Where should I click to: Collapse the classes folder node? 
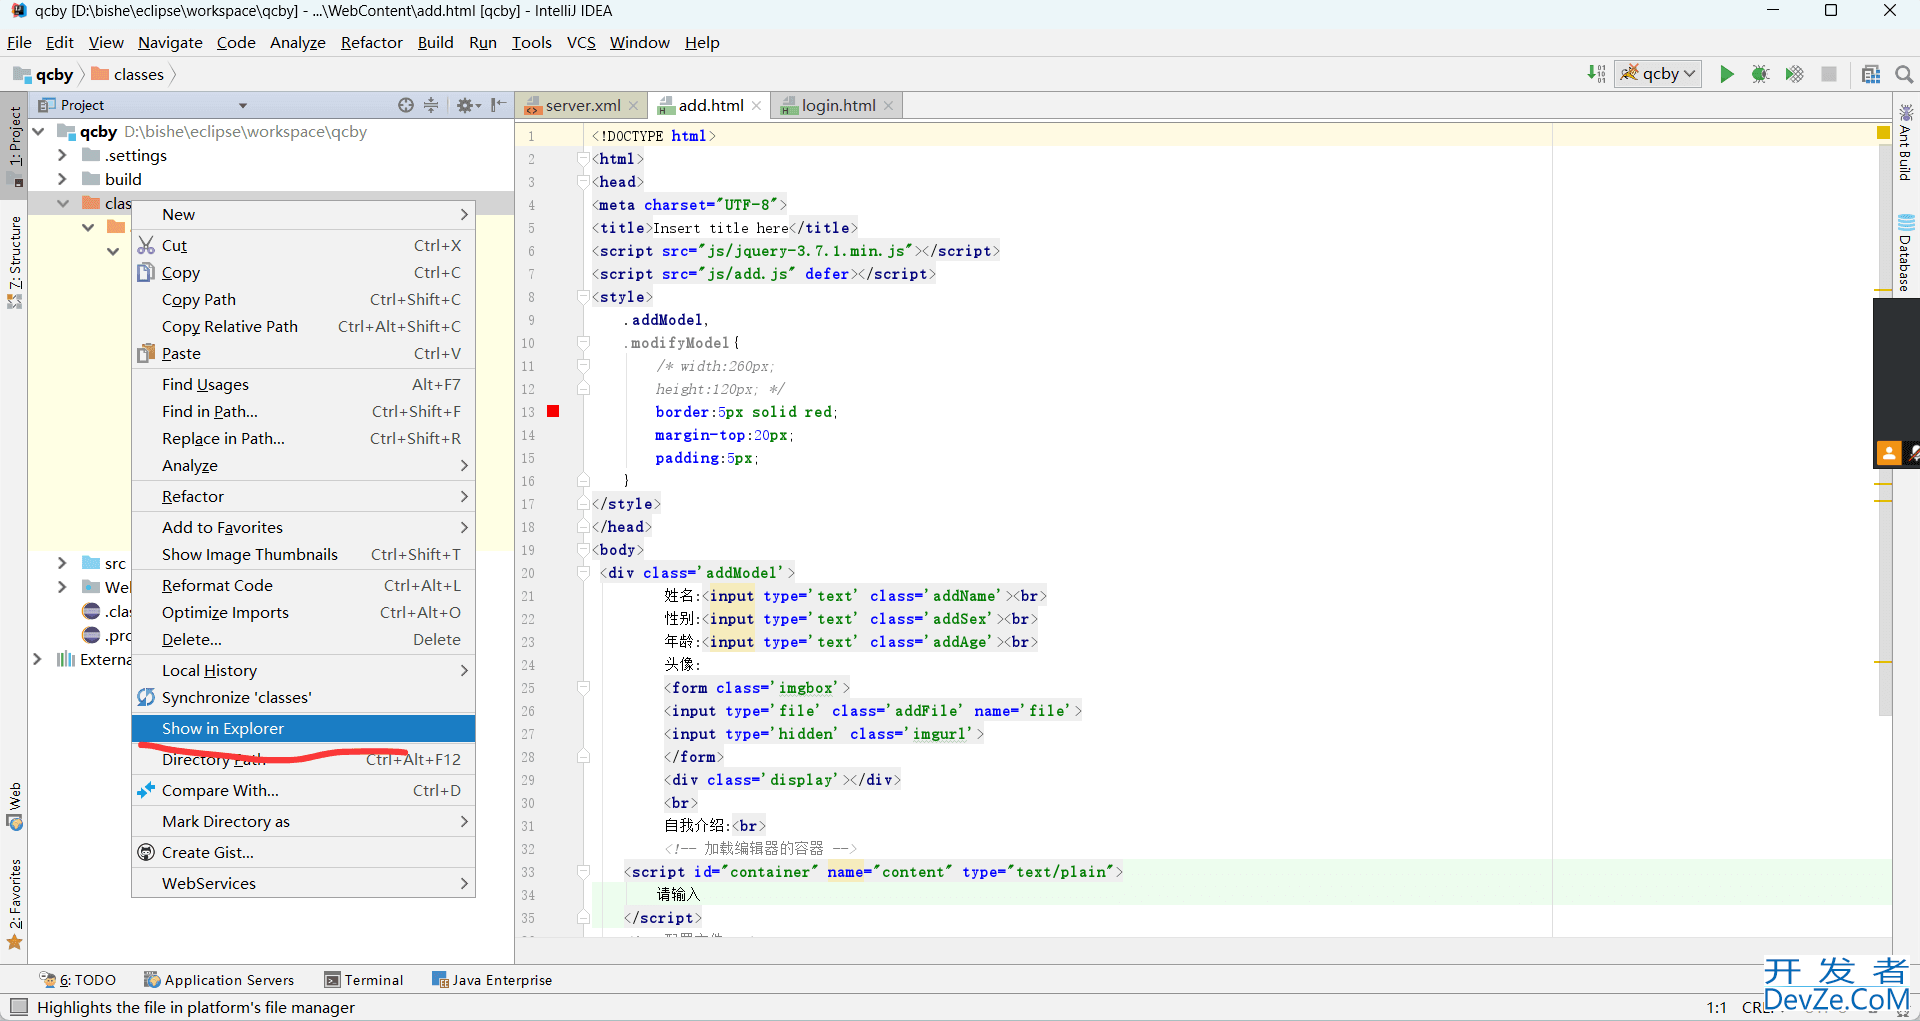(x=62, y=203)
